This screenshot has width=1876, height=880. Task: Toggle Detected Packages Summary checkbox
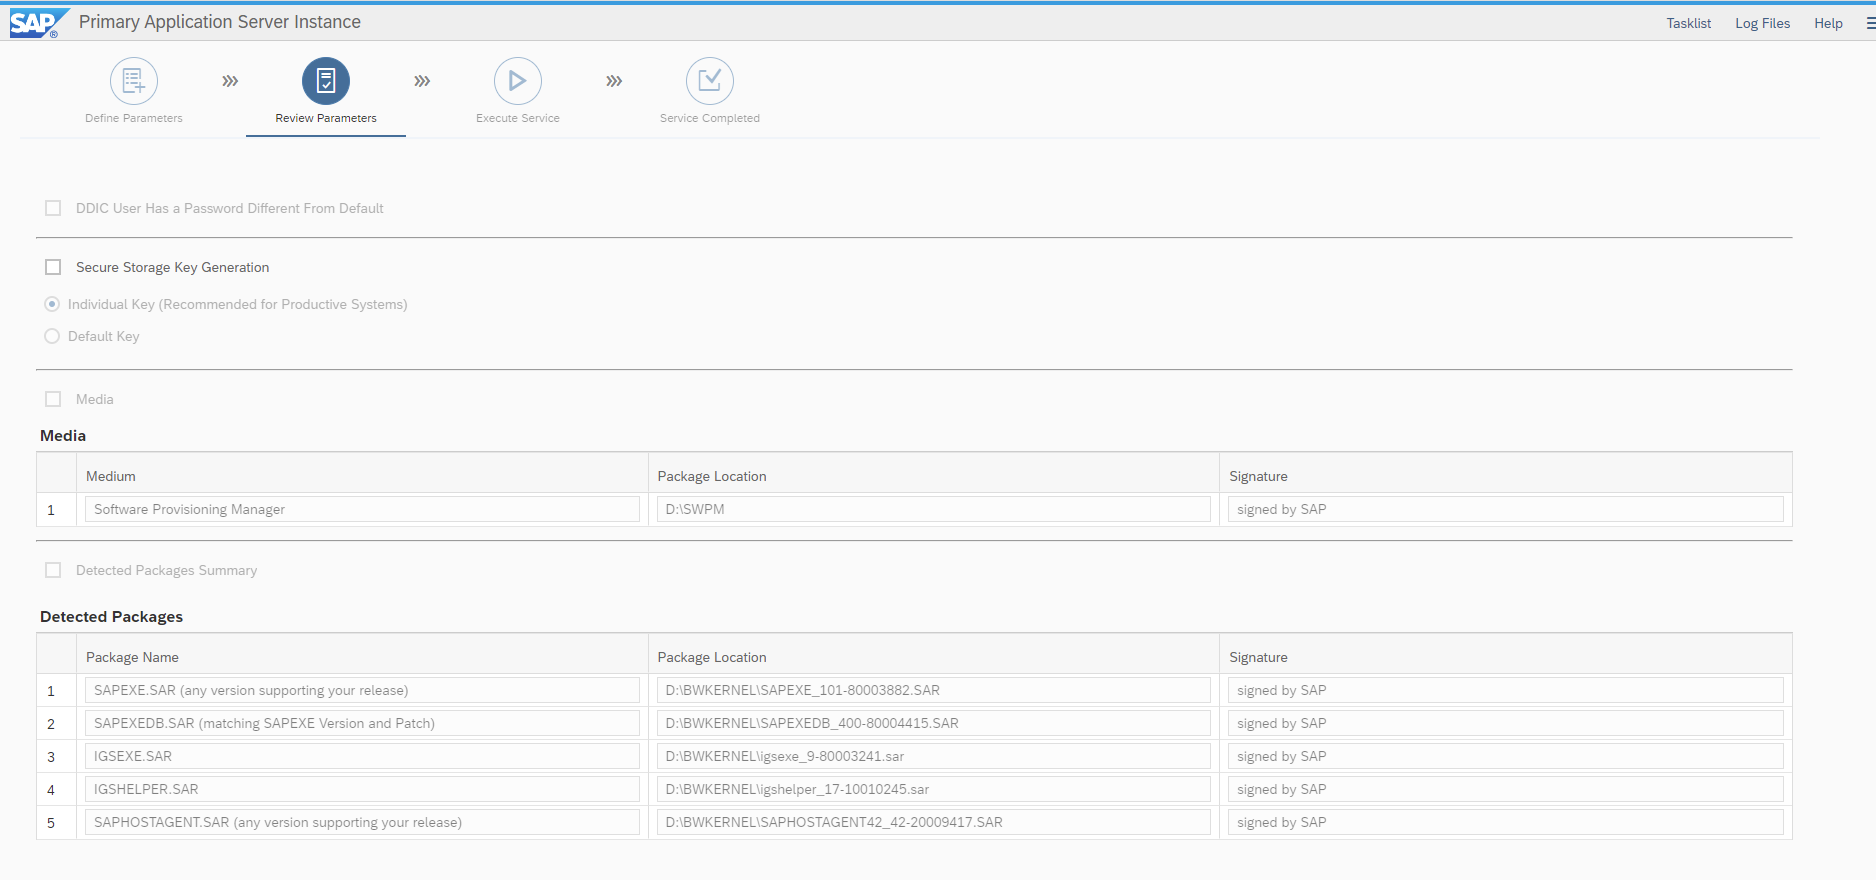pos(53,570)
